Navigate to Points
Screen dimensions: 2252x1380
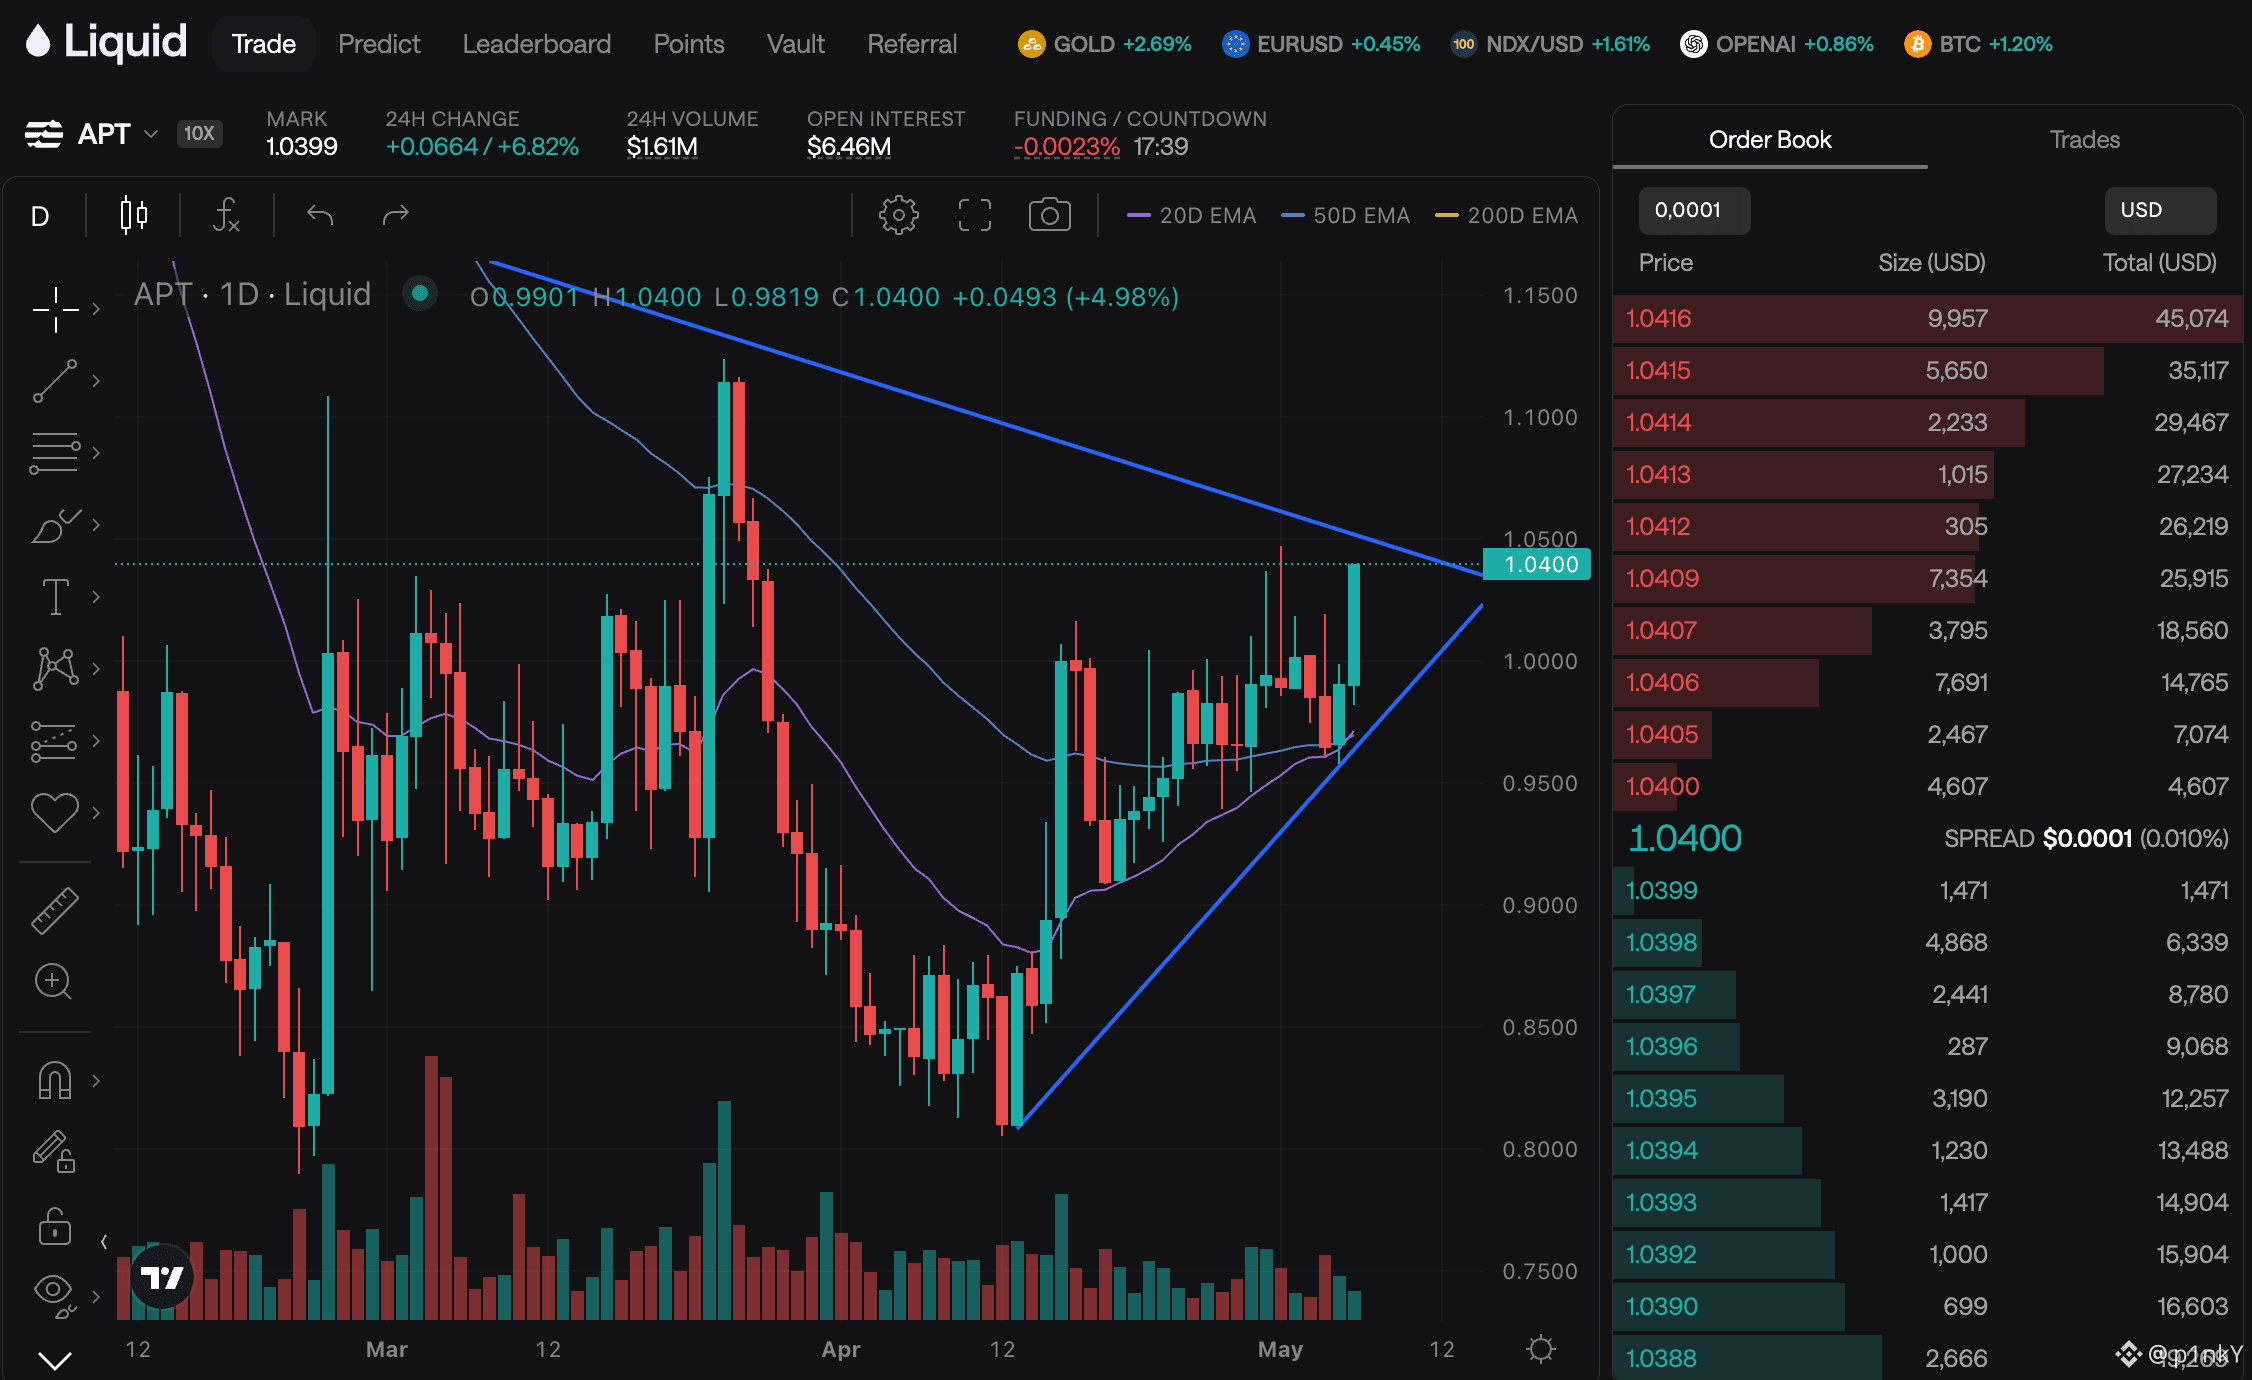(x=689, y=44)
